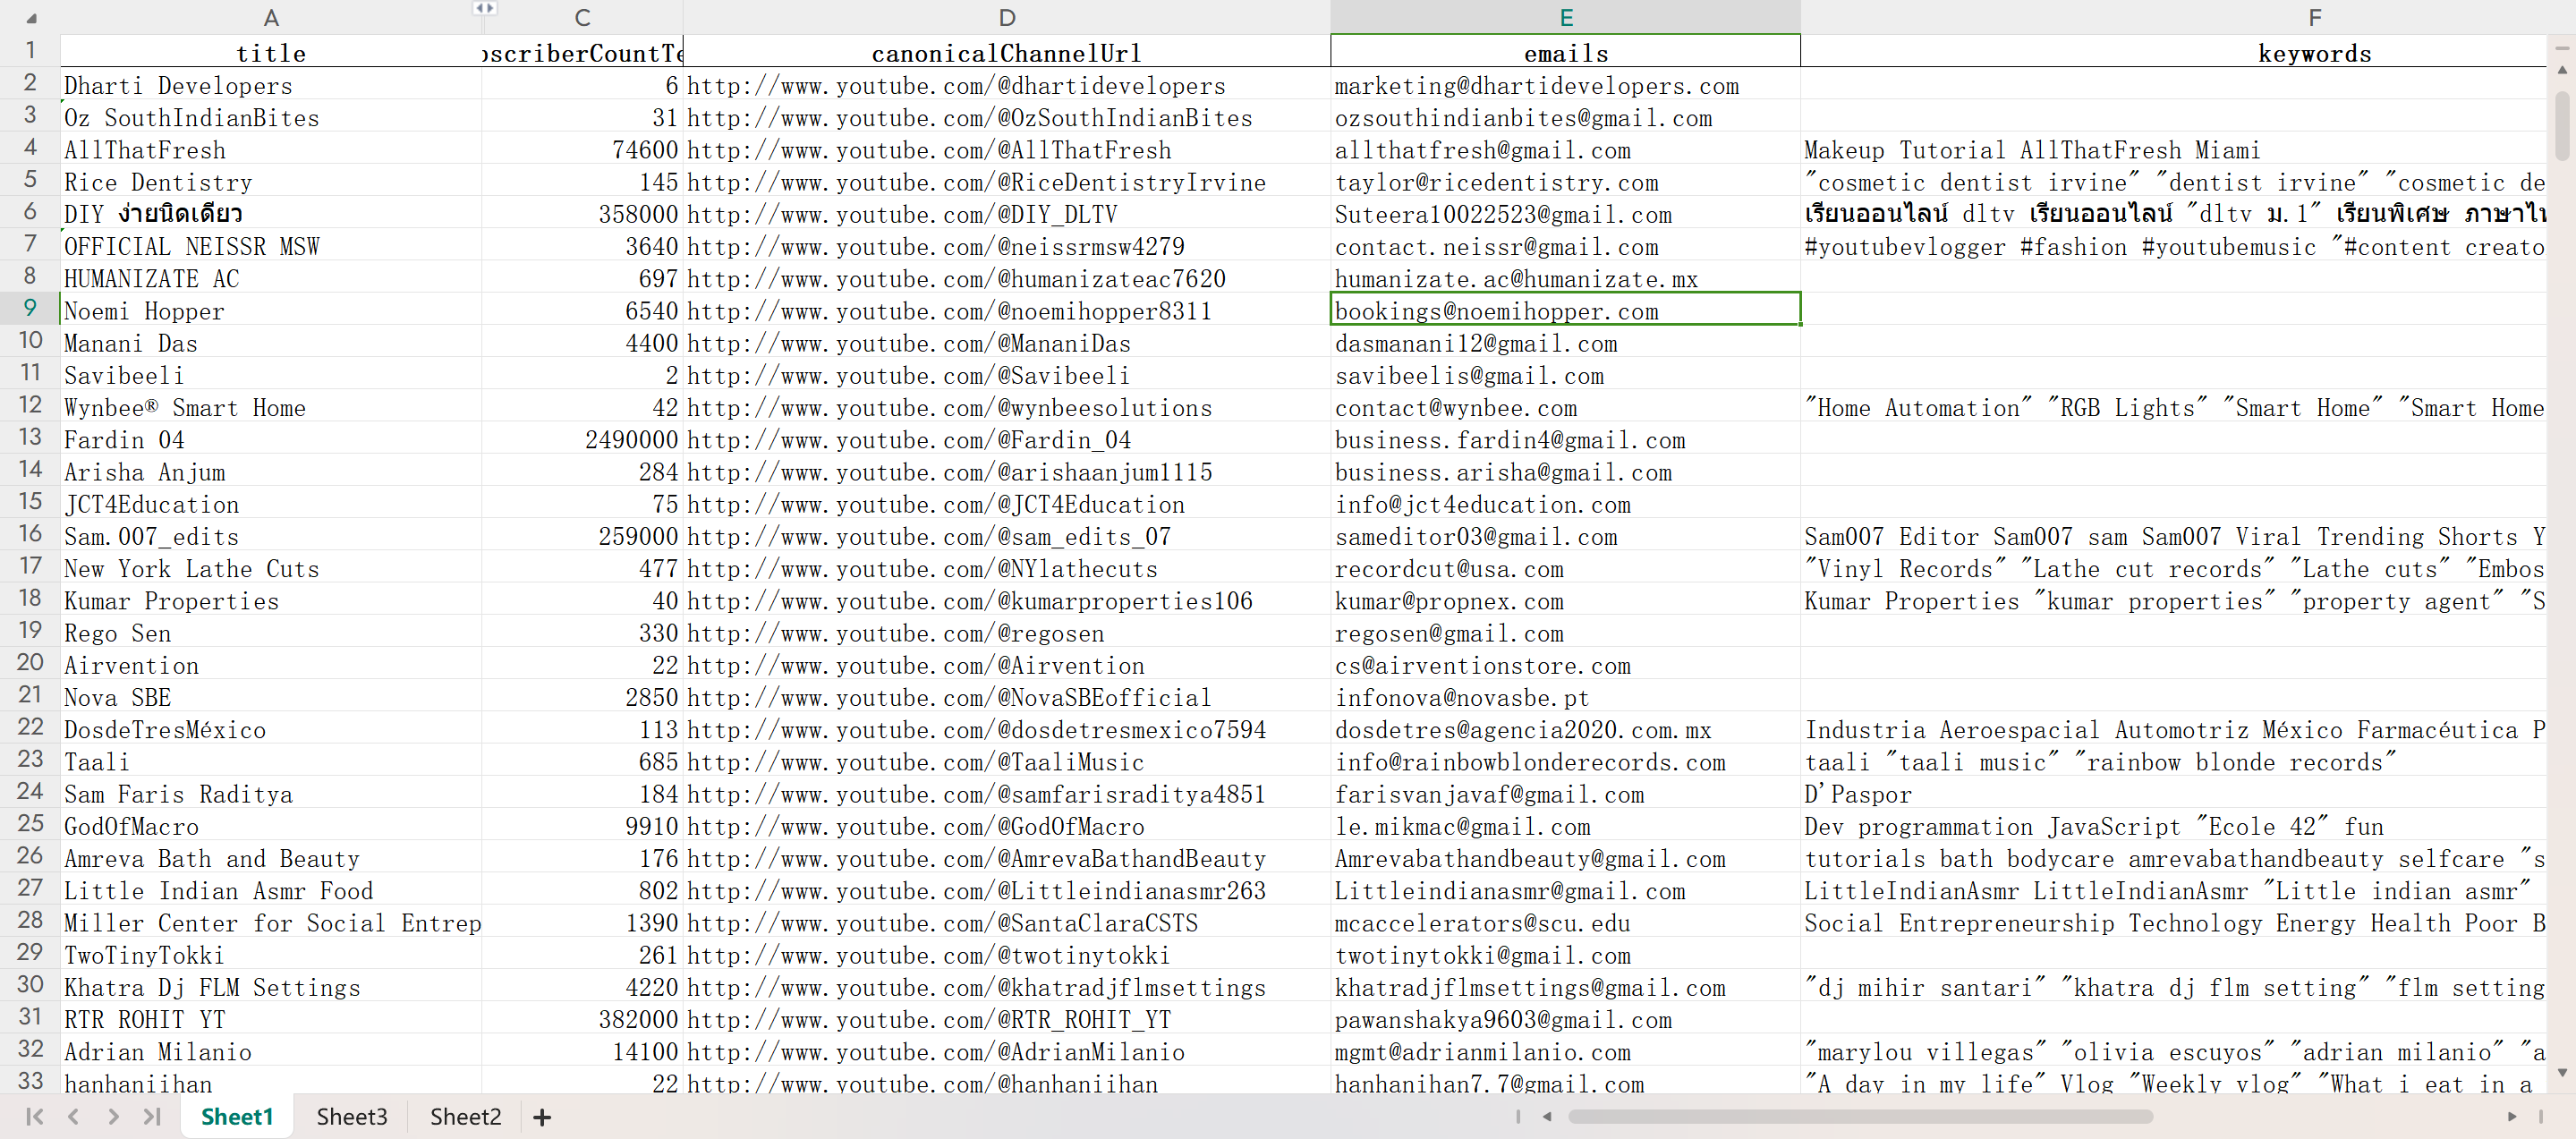Go to first sheet navigation arrow
This screenshot has height=1139, width=2576.
pos(35,1117)
